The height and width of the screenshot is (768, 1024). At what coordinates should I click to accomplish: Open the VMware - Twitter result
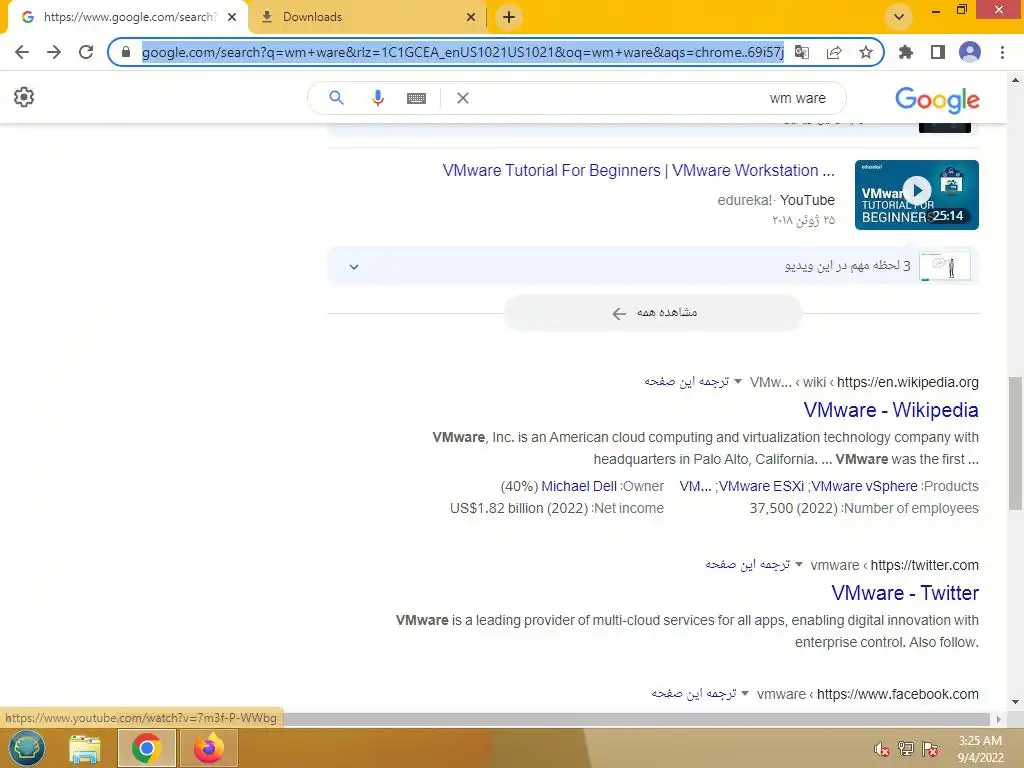pos(904,593)
